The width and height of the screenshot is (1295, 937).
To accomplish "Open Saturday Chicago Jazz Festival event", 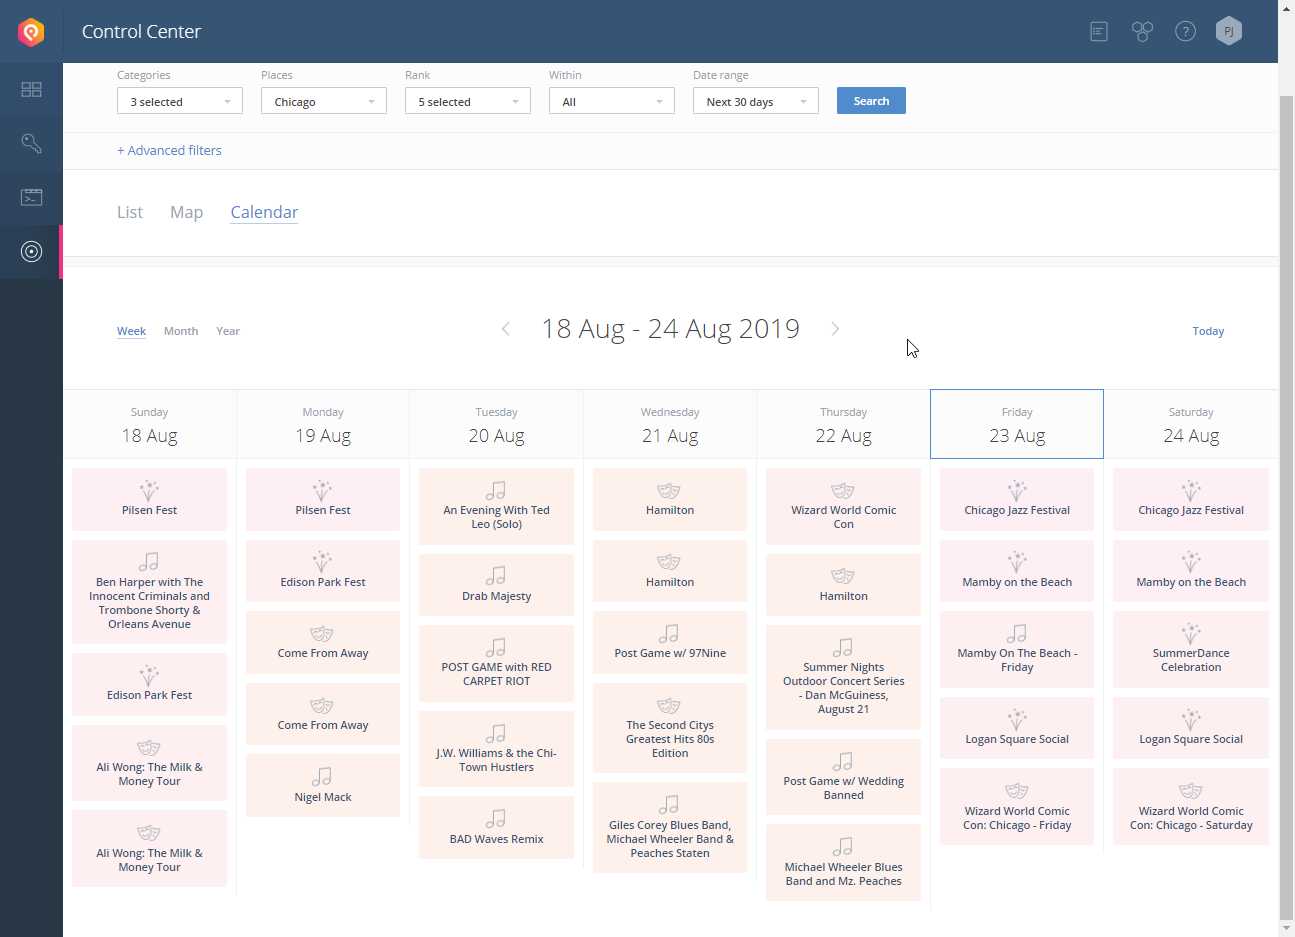I will (x=1191, y=499).
